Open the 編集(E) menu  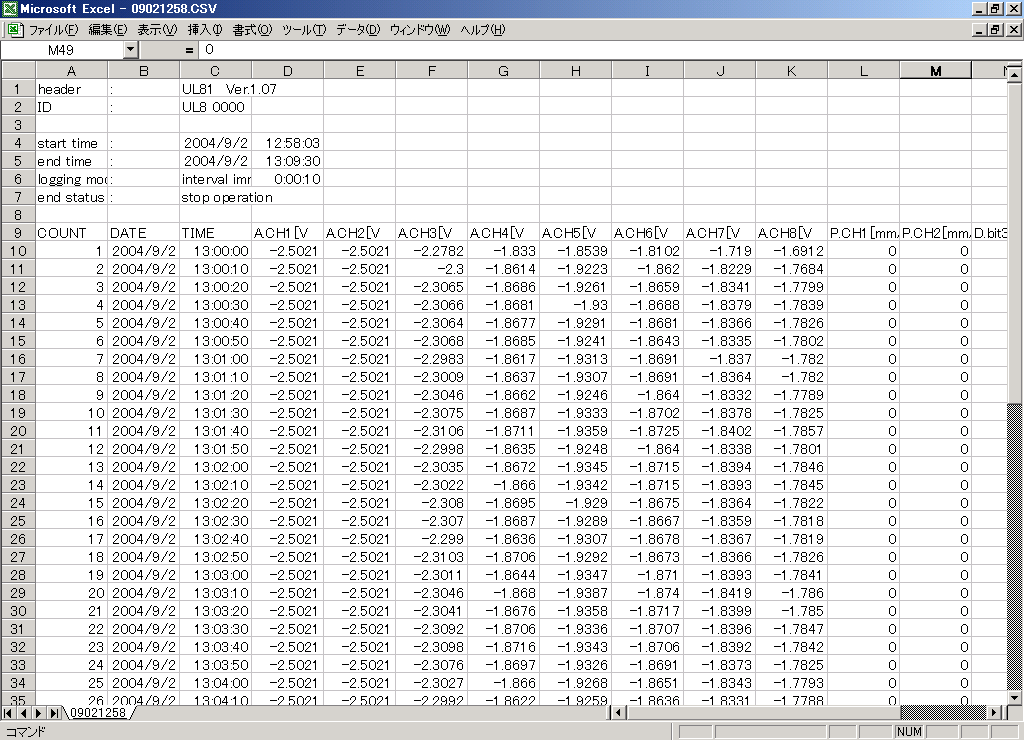coord(108,29)
